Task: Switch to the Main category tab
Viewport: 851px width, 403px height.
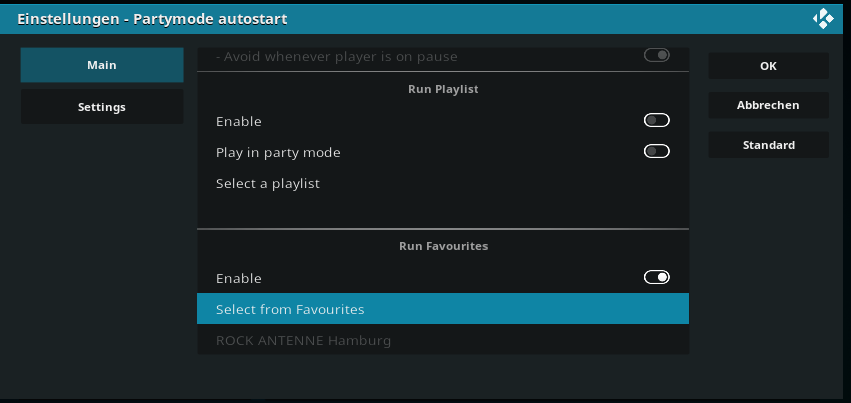Action: pos(102,65)
